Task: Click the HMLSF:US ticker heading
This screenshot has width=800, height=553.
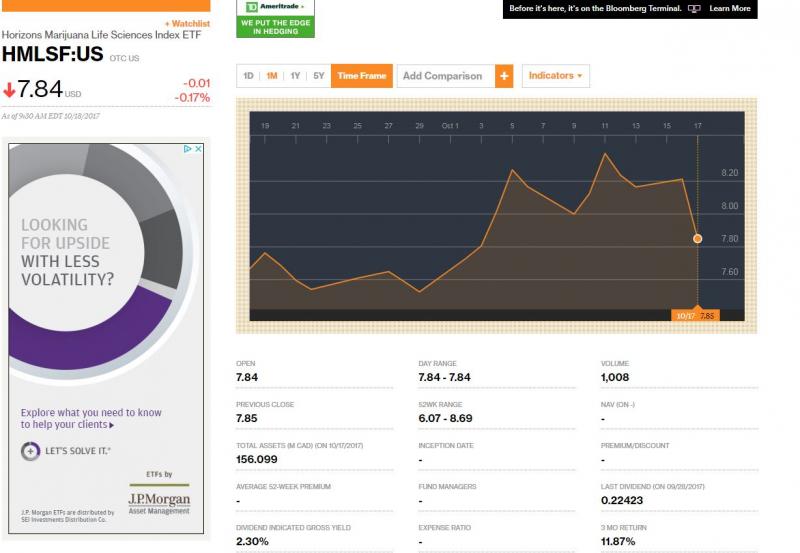Action: (53, 54)
